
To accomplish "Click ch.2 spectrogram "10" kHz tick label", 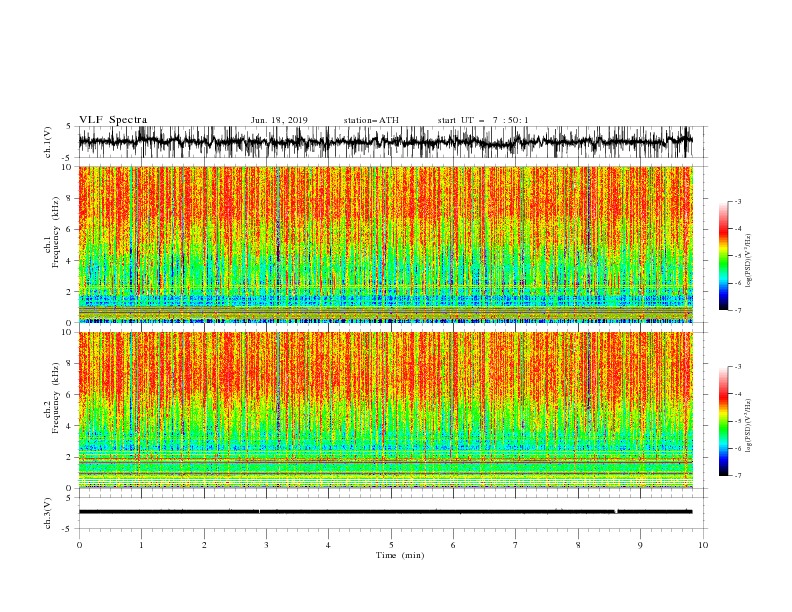I will point(67,332).
